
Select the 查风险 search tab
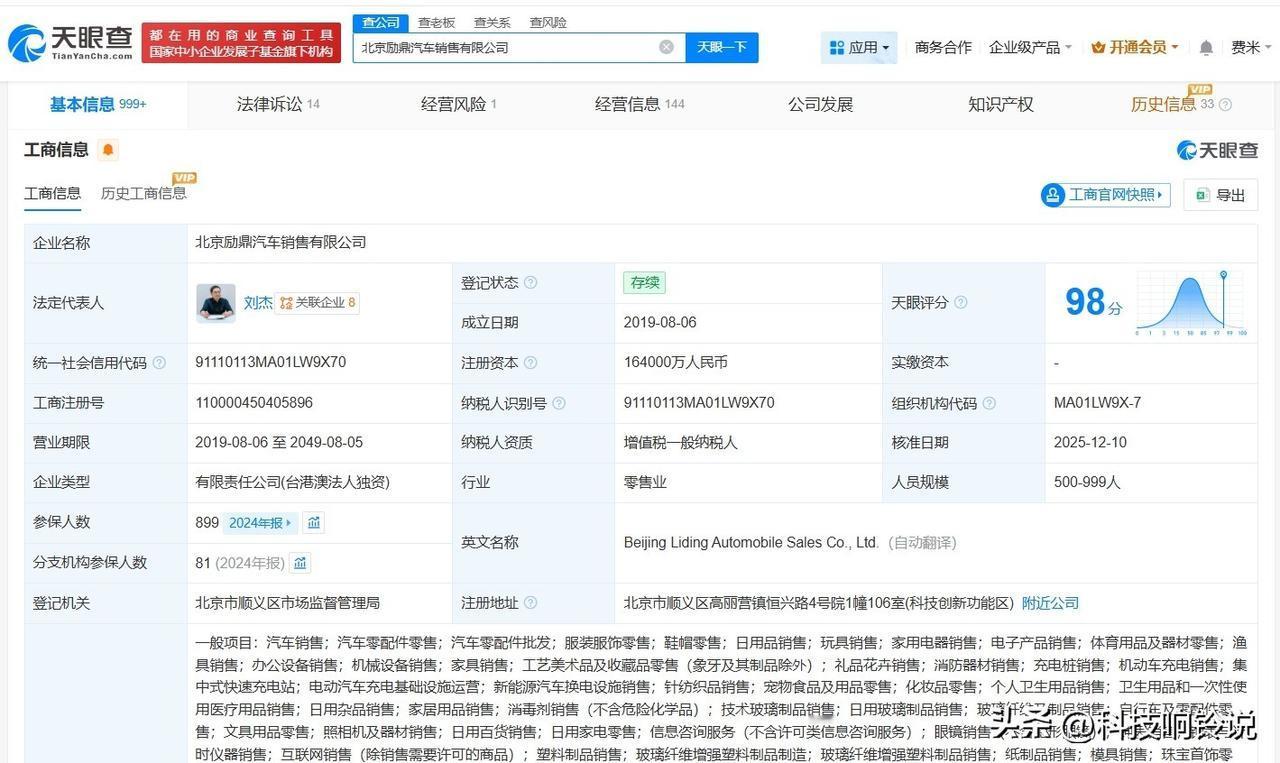click(x=548, y=22)
